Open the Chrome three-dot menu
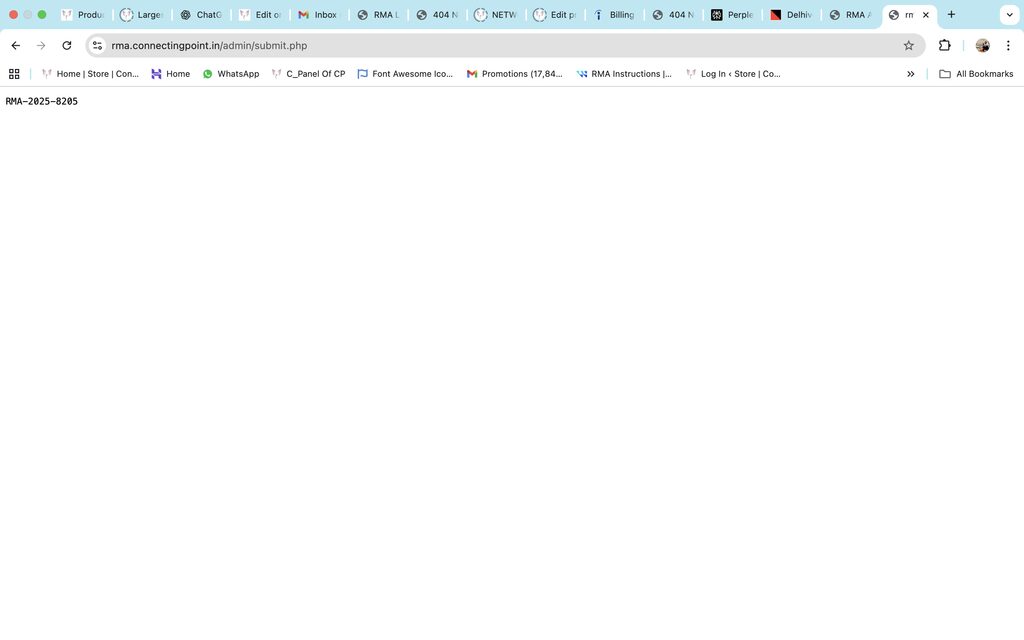Image resolution: width=1024 pixels, height=640 pixels. click(x=1008, y=45)
